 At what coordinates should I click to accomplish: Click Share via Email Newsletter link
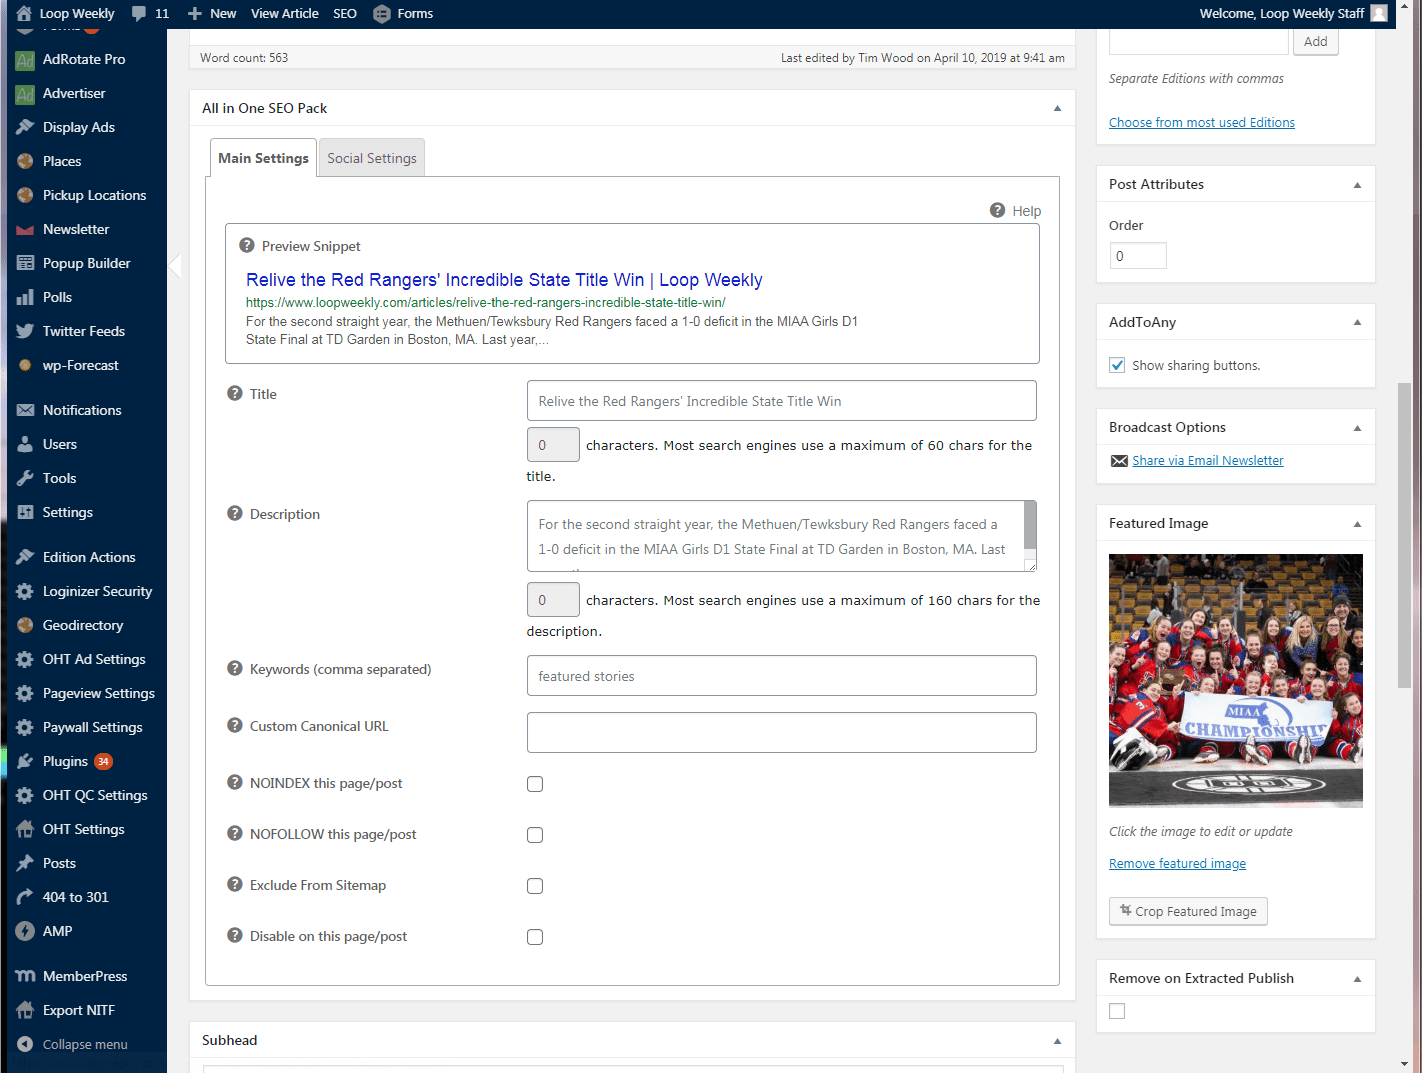point(1208,460)
